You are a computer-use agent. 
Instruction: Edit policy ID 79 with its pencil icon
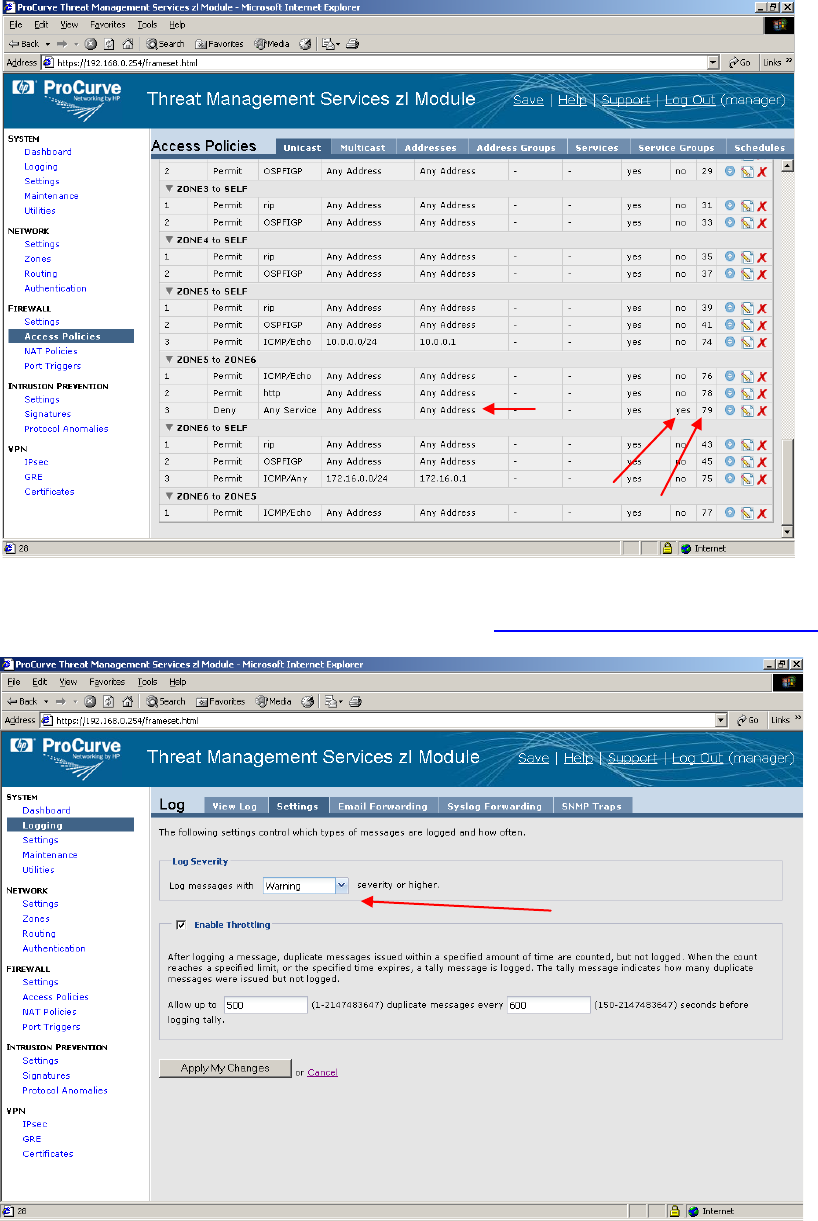746,410
